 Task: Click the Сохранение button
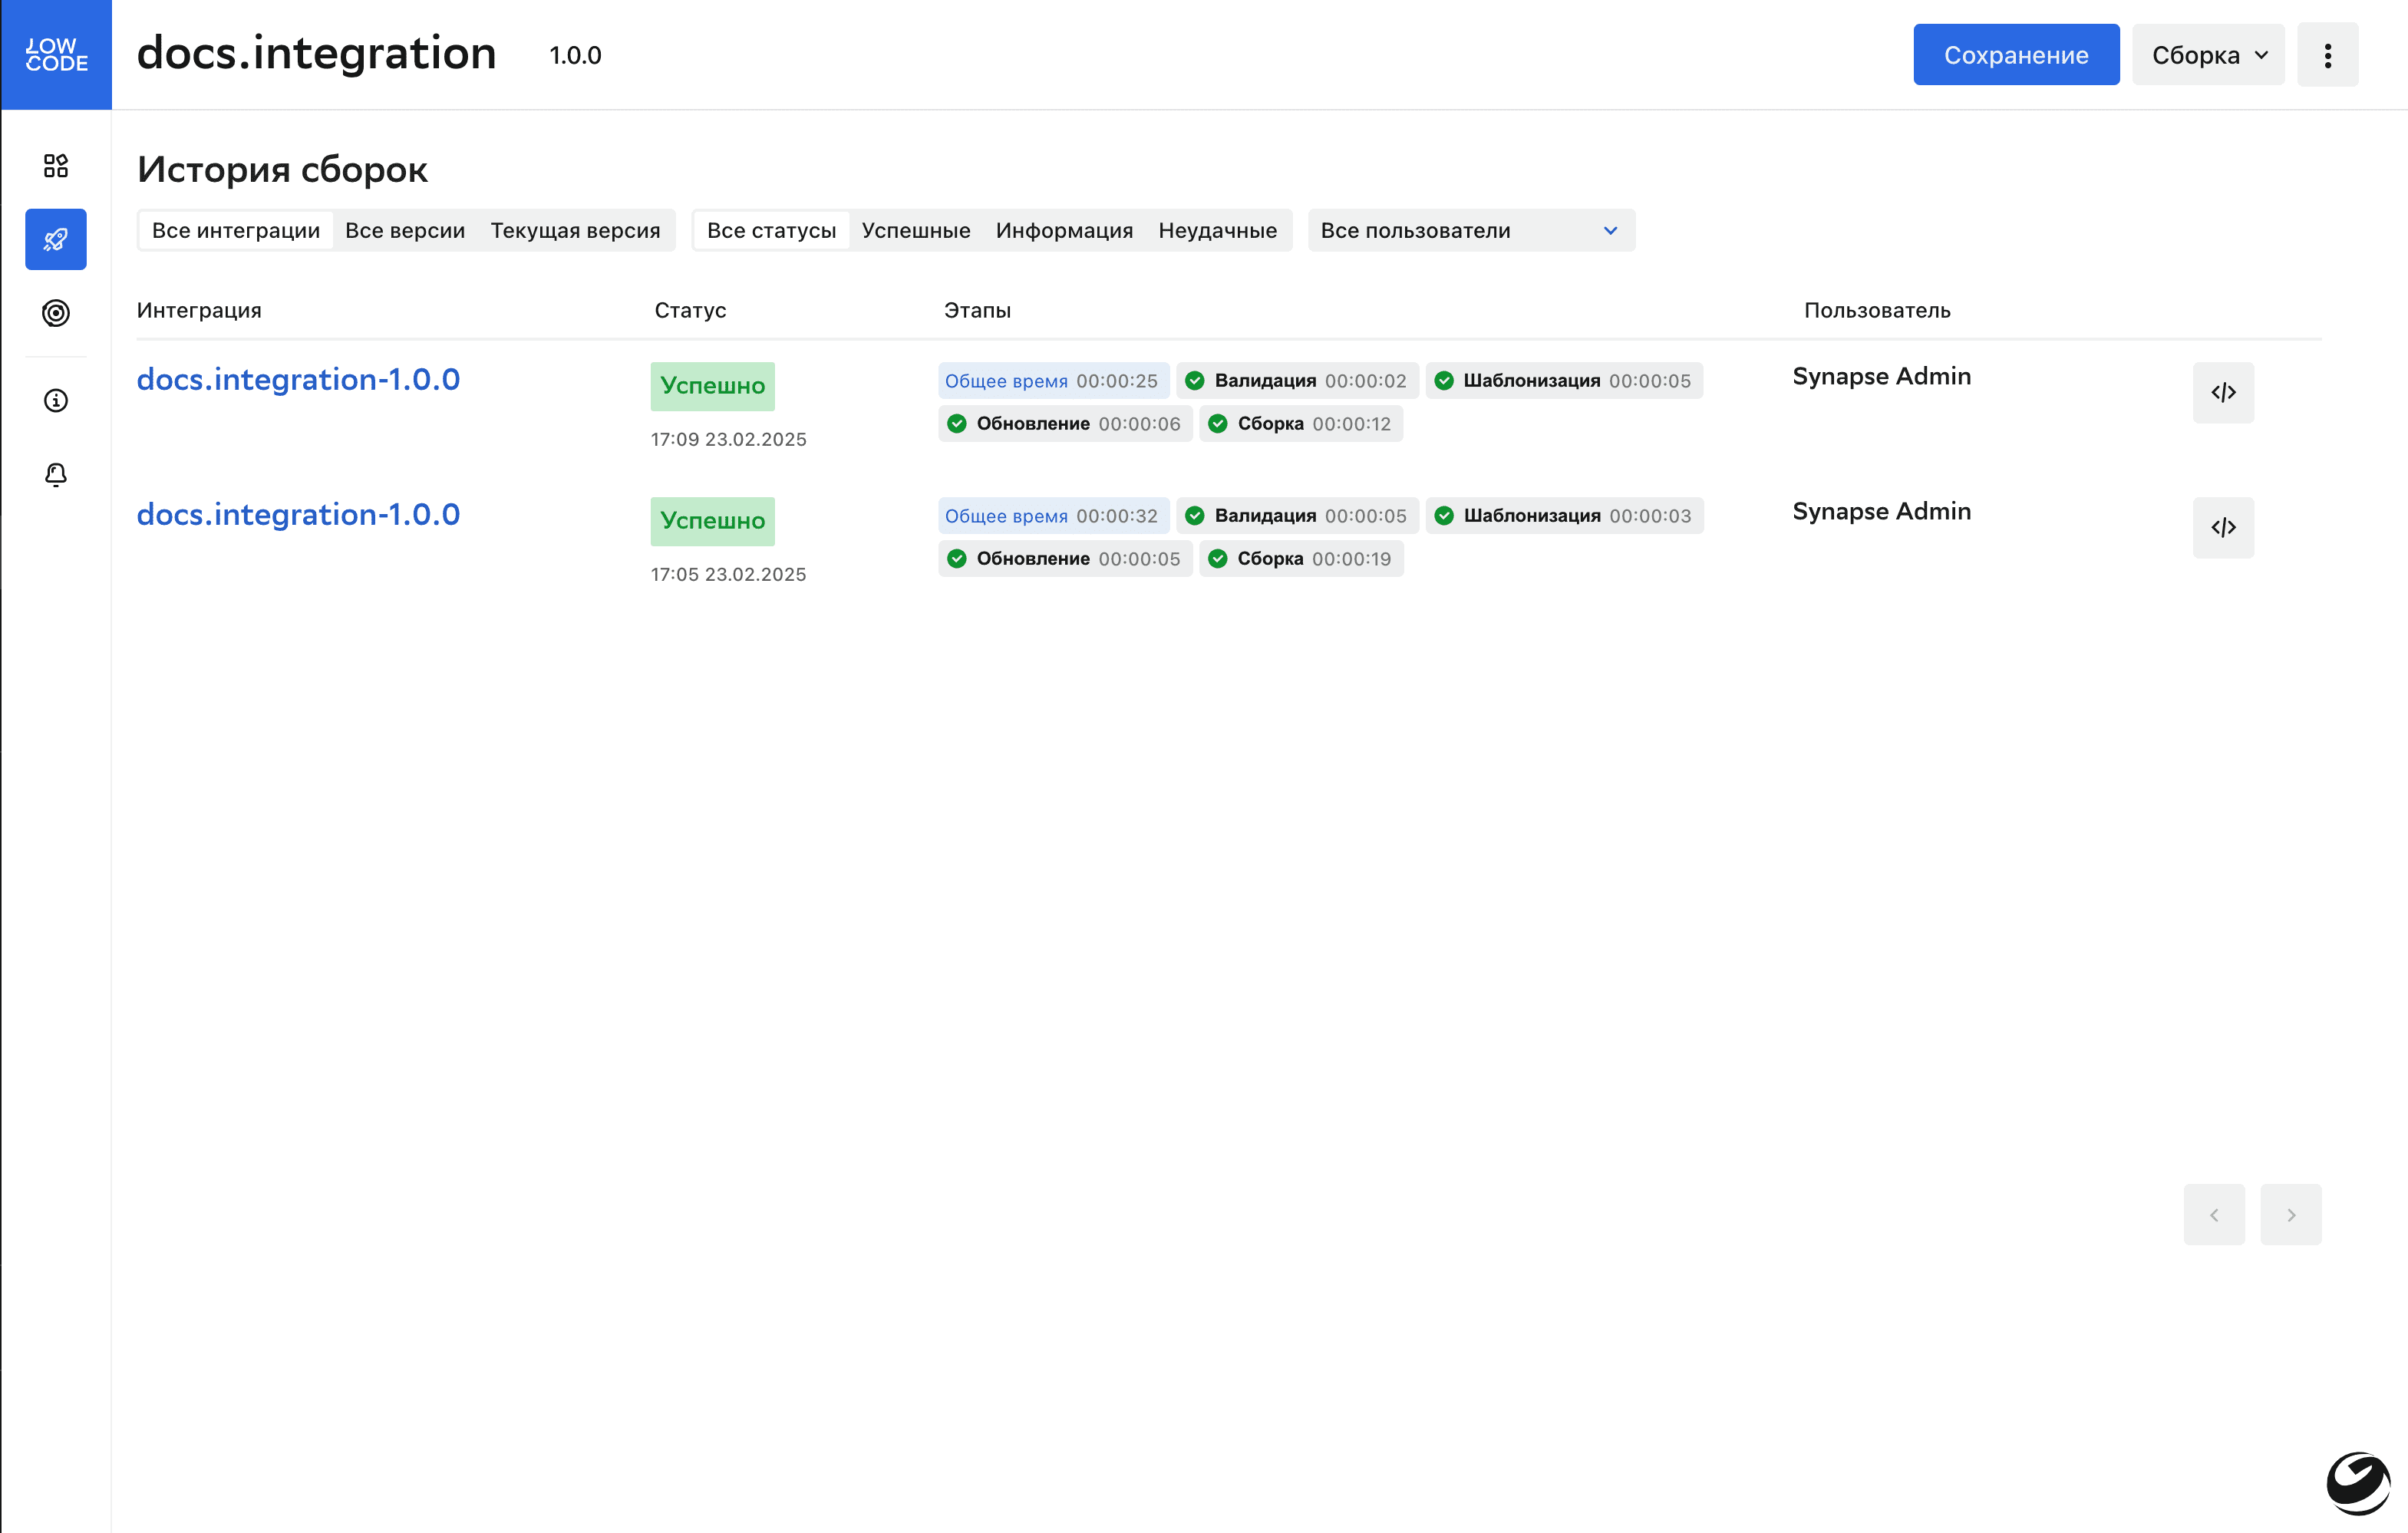coord(2016,54)
